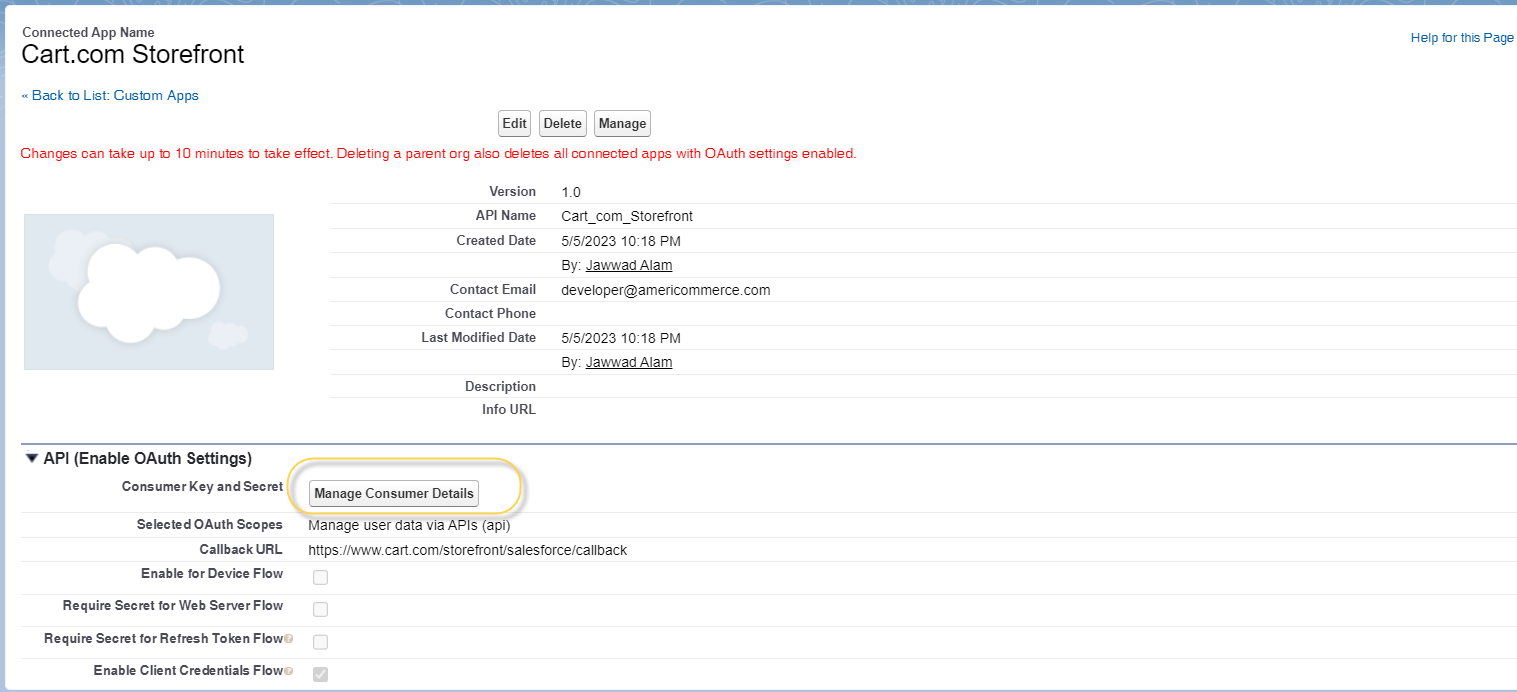The width and height of the screenshot is (1517, 692).
Task: Click the Version value 1.0
Action: (571, 192)
